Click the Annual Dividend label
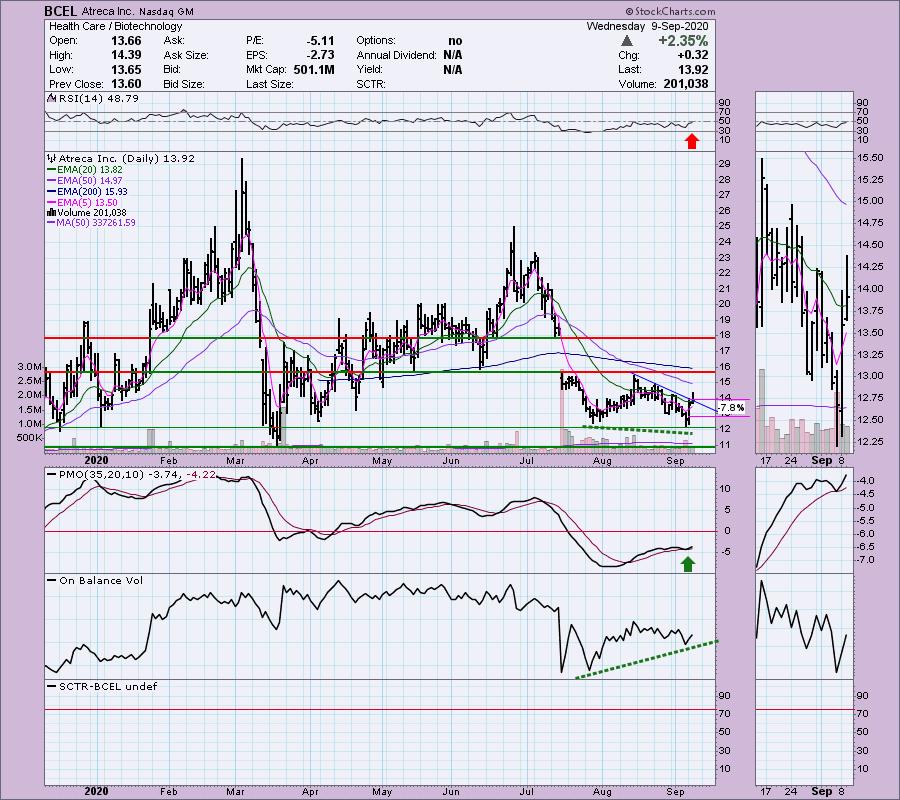This screenshot has width=900, height=800. [x=396, y=55]
